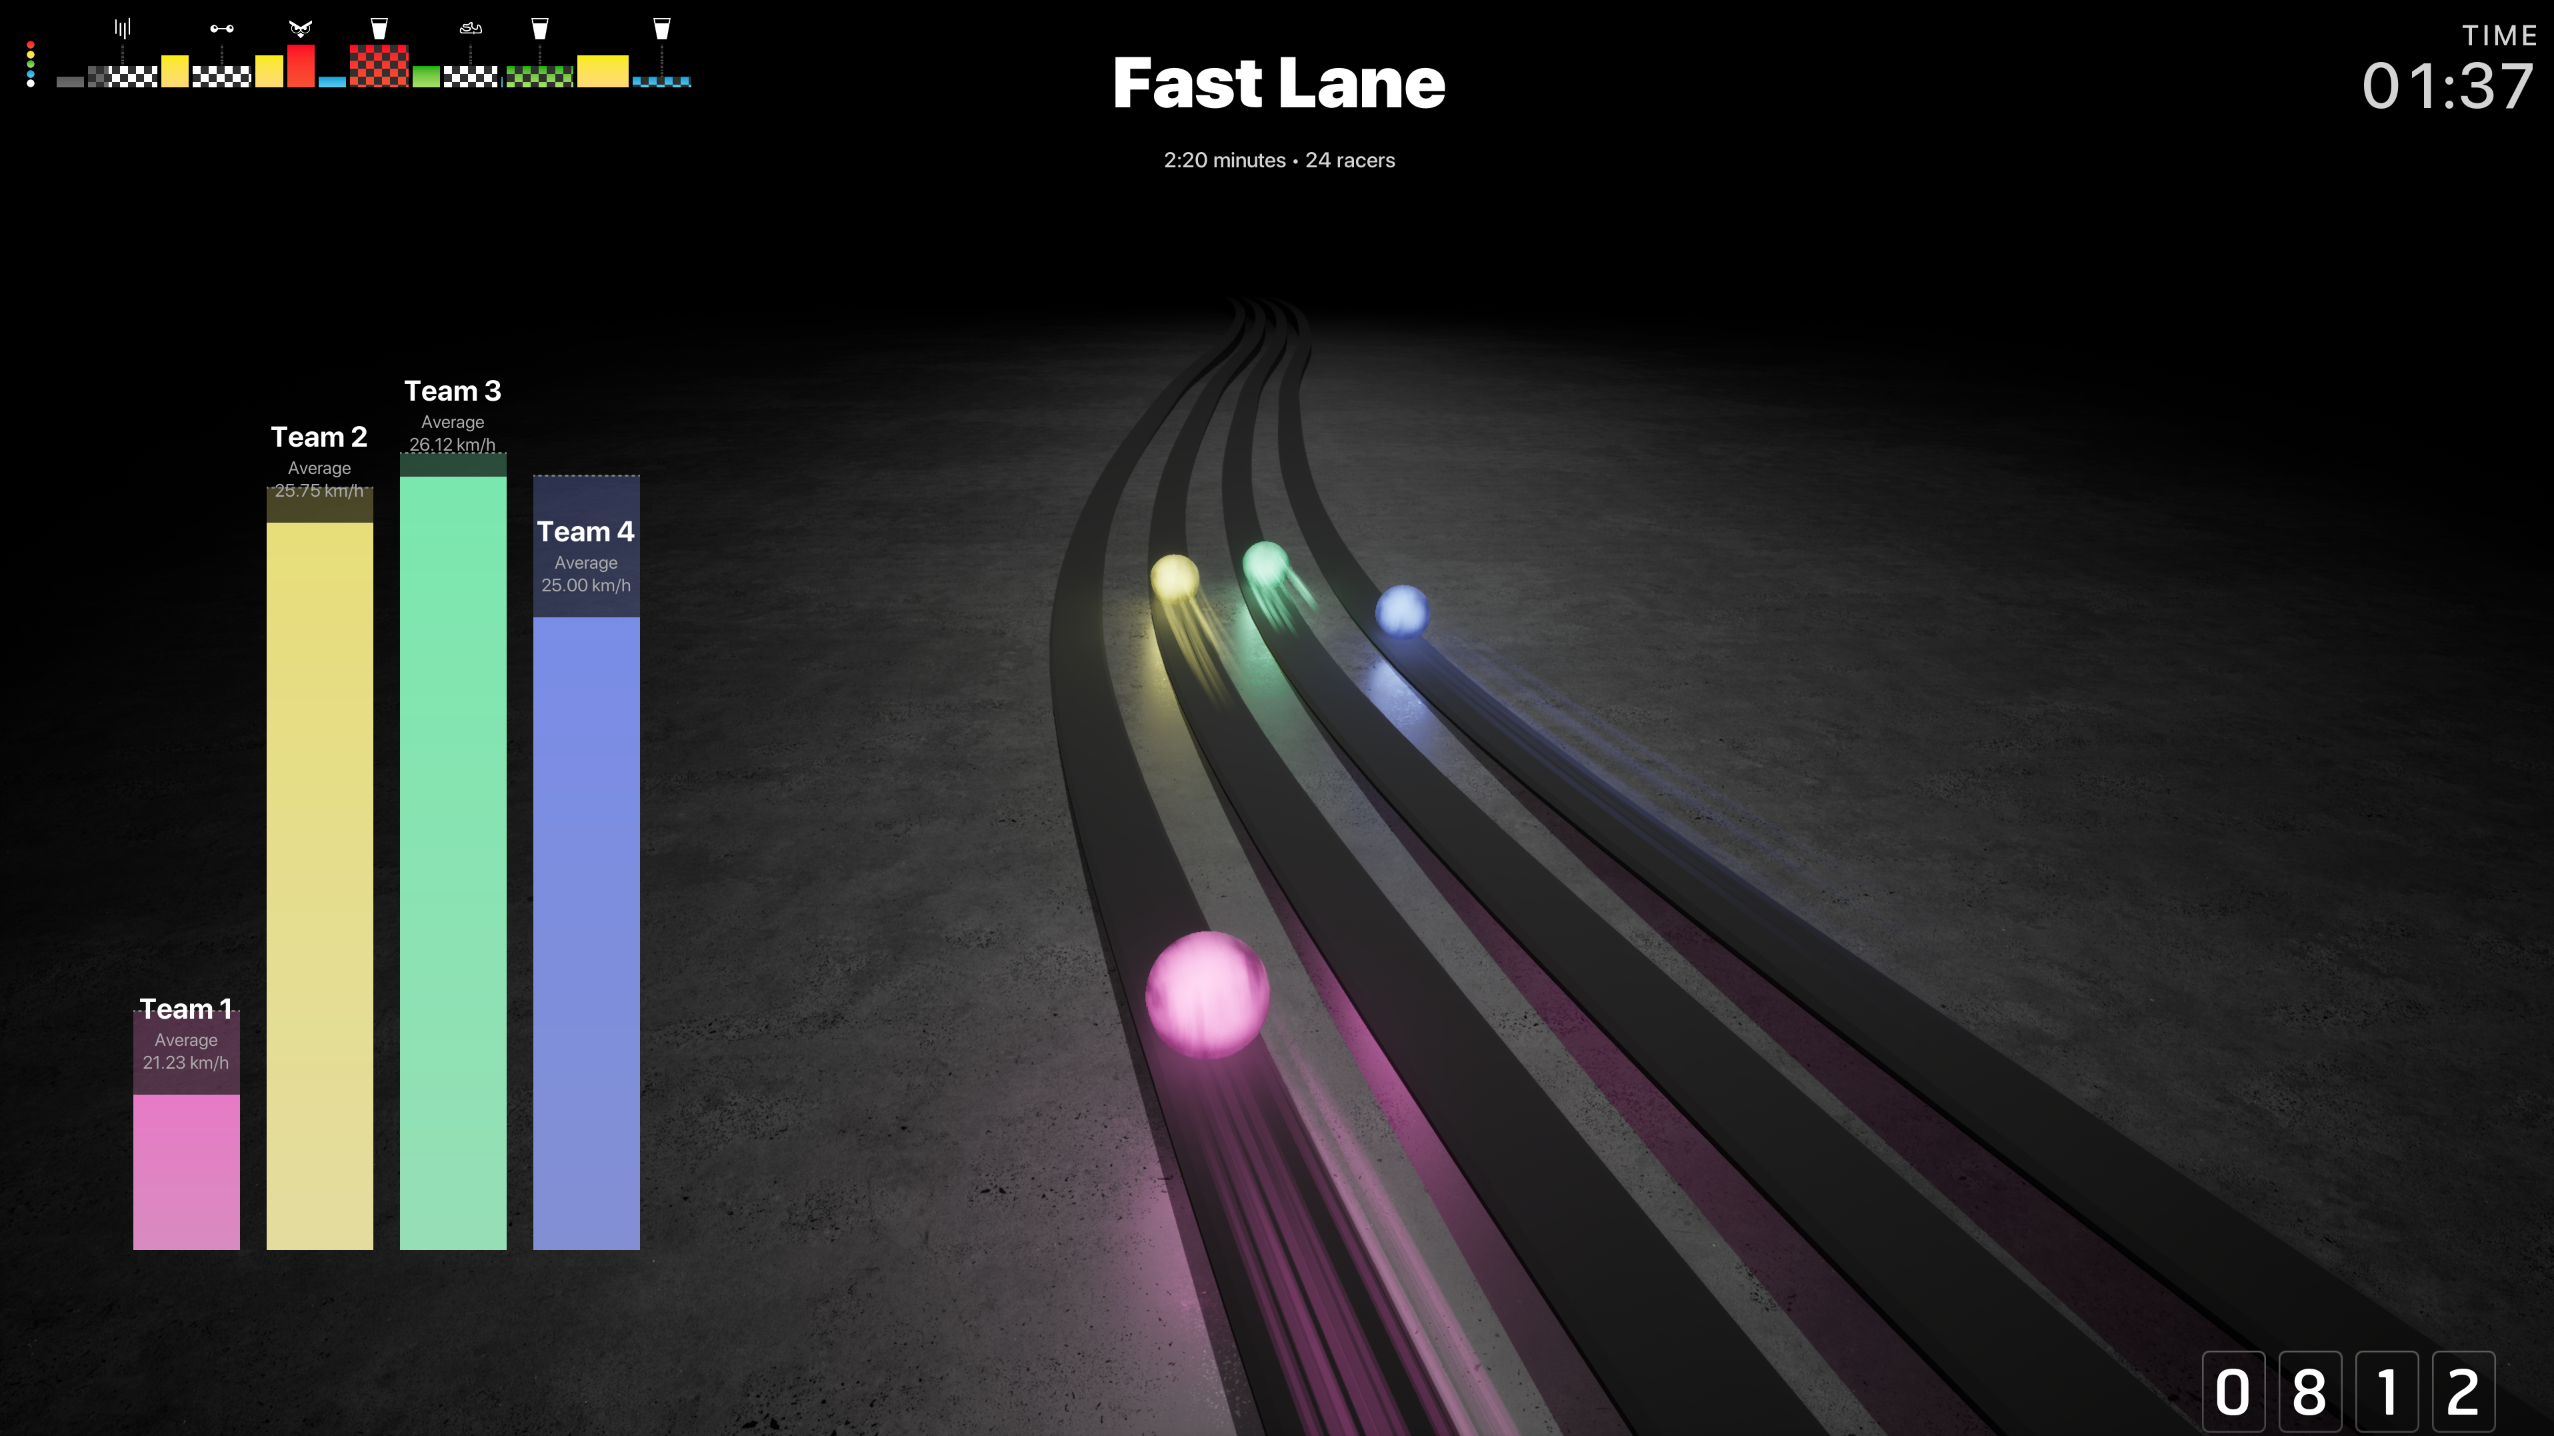Click the green checkered timeline segment
This screenshot has width=2554, height=1436.
tap(539, 77)
